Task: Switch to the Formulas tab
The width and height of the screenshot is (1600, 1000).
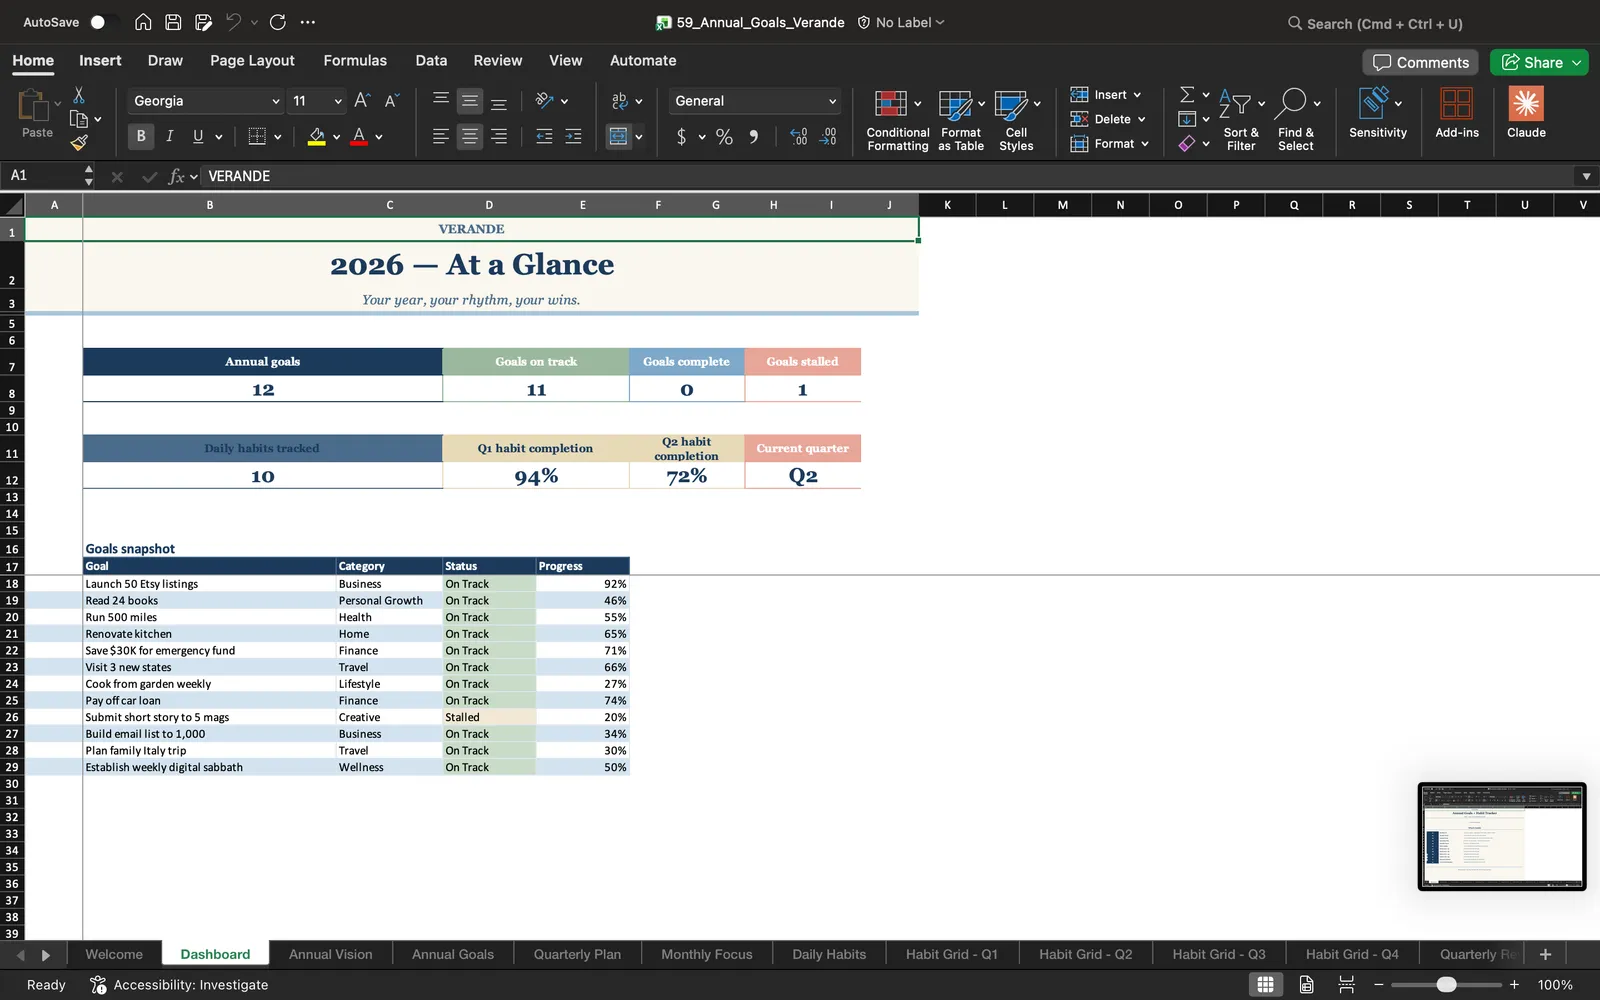Action: click(x=355, y=60)
